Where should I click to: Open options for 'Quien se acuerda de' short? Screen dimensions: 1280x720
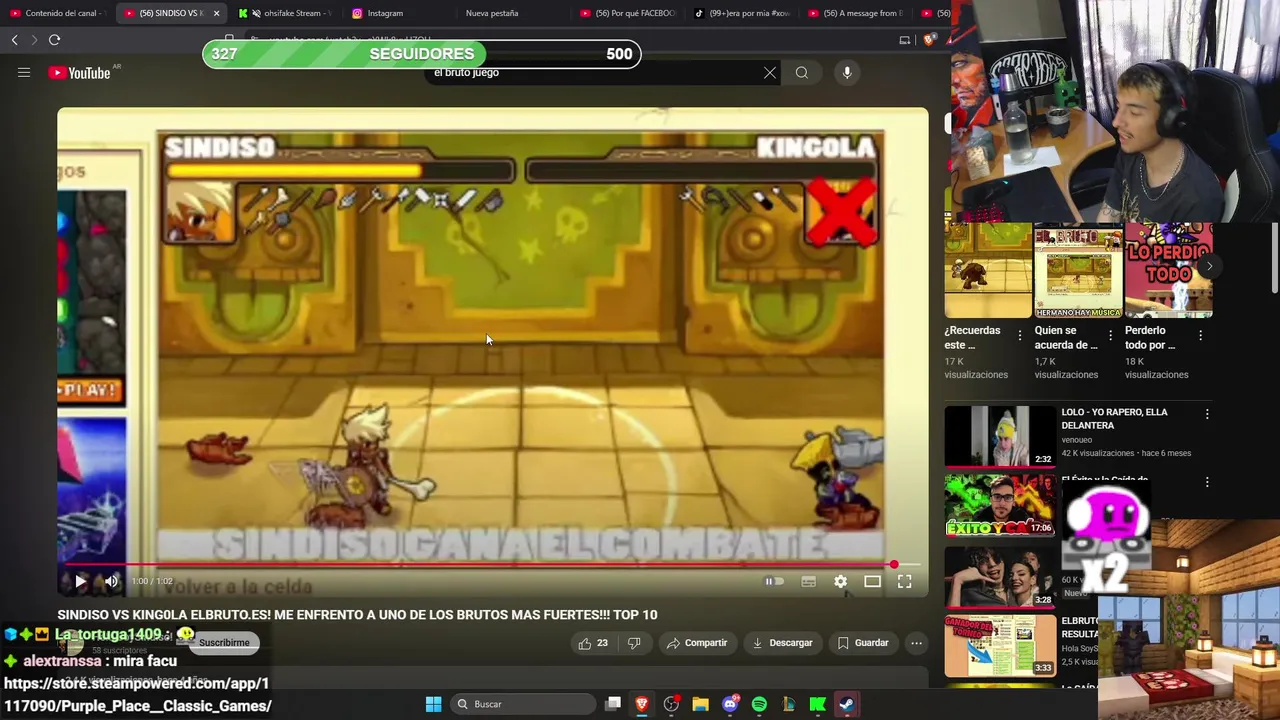(1110, 336)
